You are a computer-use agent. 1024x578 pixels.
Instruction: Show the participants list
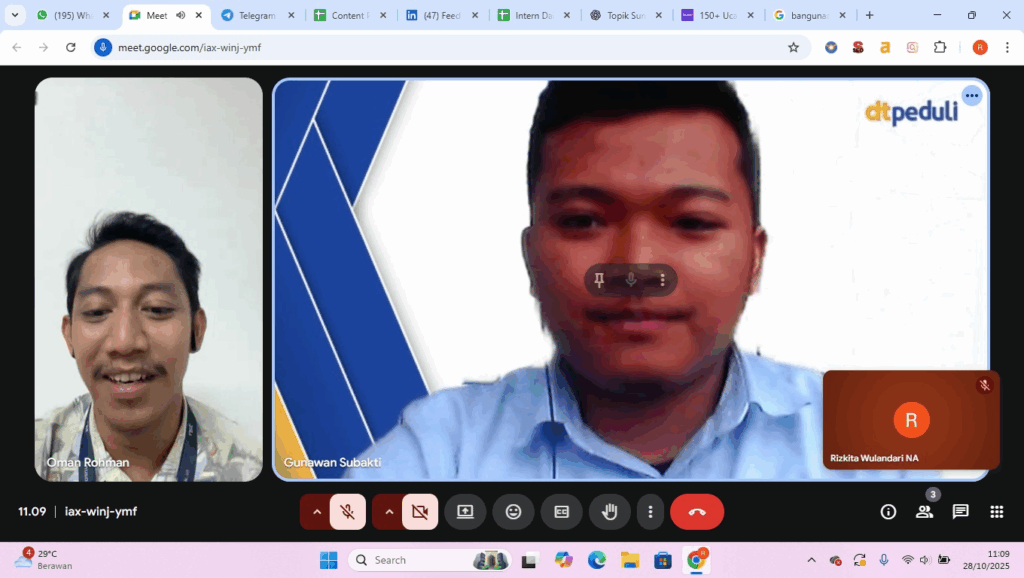pyautogui.click(x=924, y=512)
